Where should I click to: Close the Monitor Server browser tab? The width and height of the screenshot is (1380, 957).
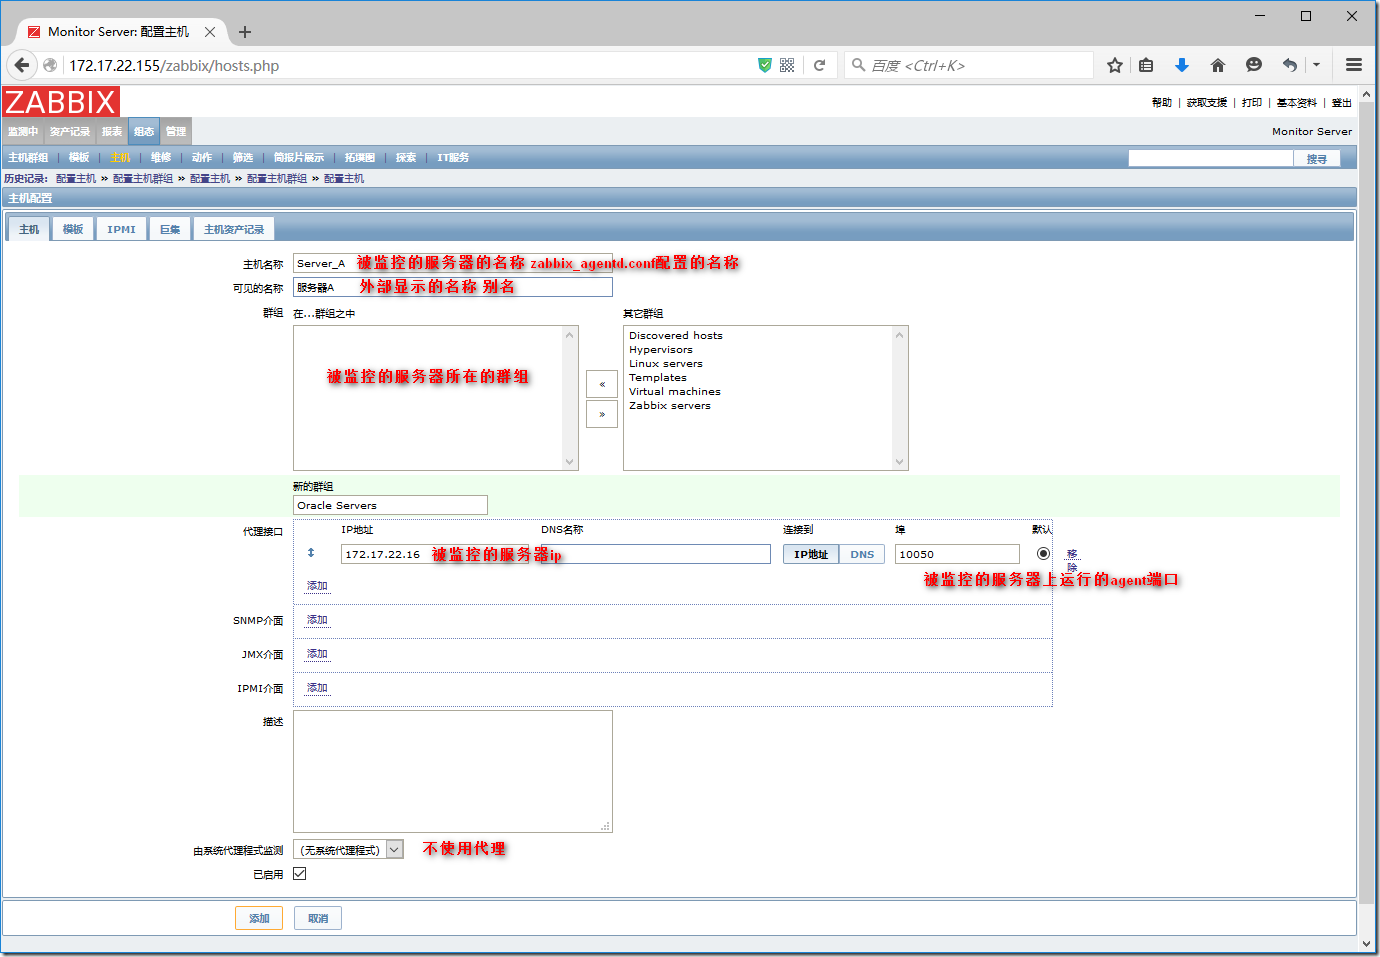[x=210, y=32]
